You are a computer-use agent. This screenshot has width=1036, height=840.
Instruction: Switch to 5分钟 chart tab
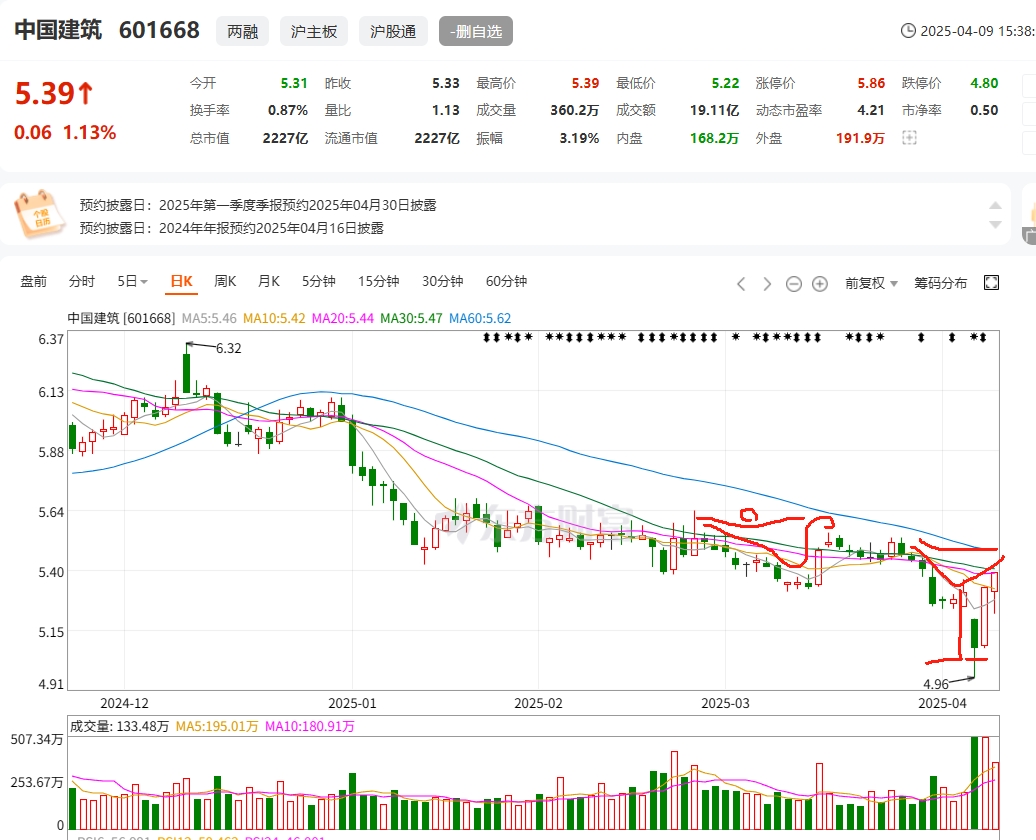(319, 282)
